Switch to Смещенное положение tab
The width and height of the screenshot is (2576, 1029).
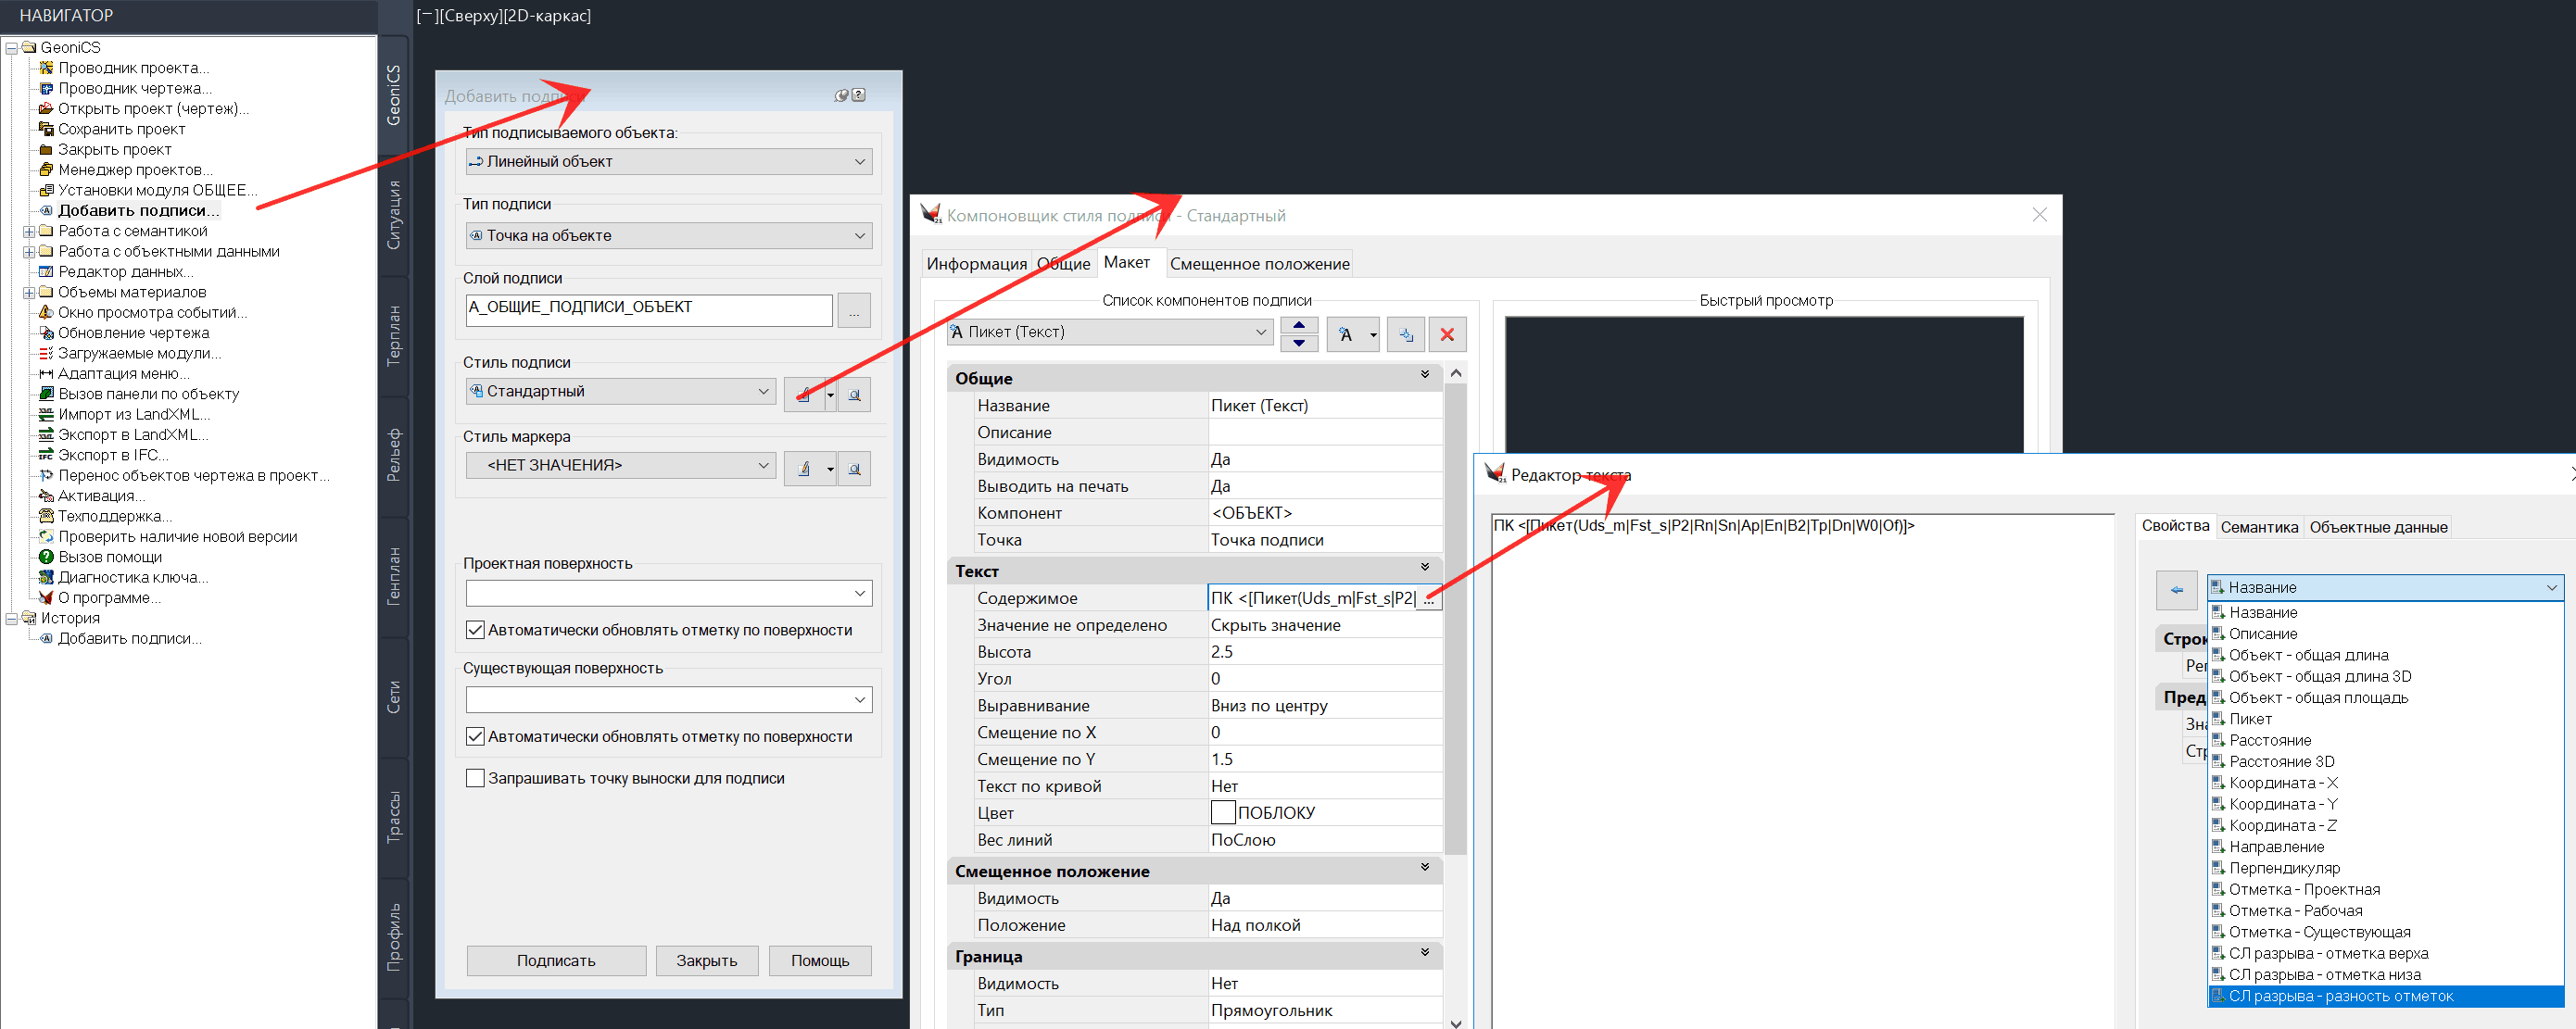pyautogui.click(x=1259, y=264)
